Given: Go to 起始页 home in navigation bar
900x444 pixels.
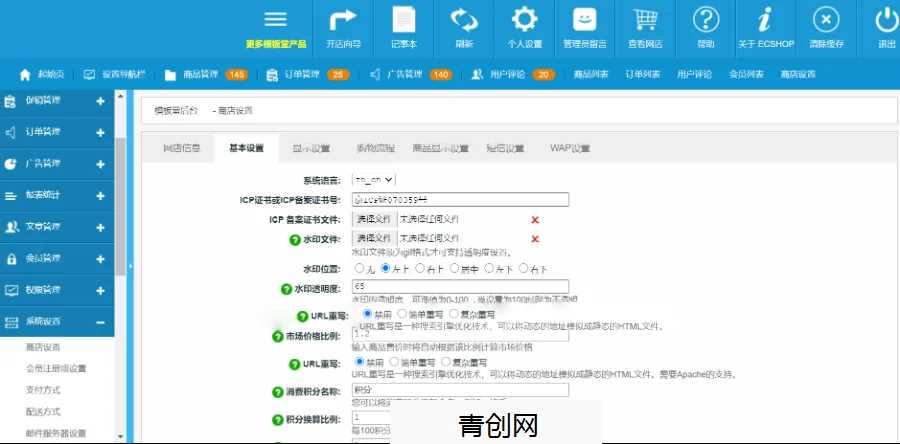Looking at the screenshot, I should coord(41,75).
